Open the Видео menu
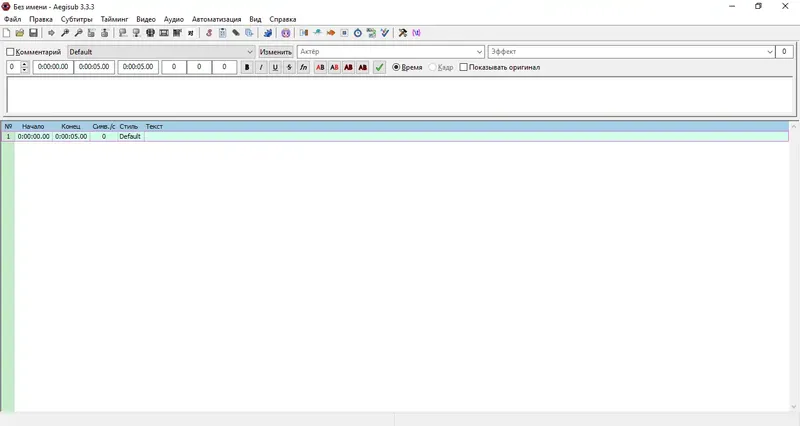This screenshot has width=800, height=426. (146, 19)
